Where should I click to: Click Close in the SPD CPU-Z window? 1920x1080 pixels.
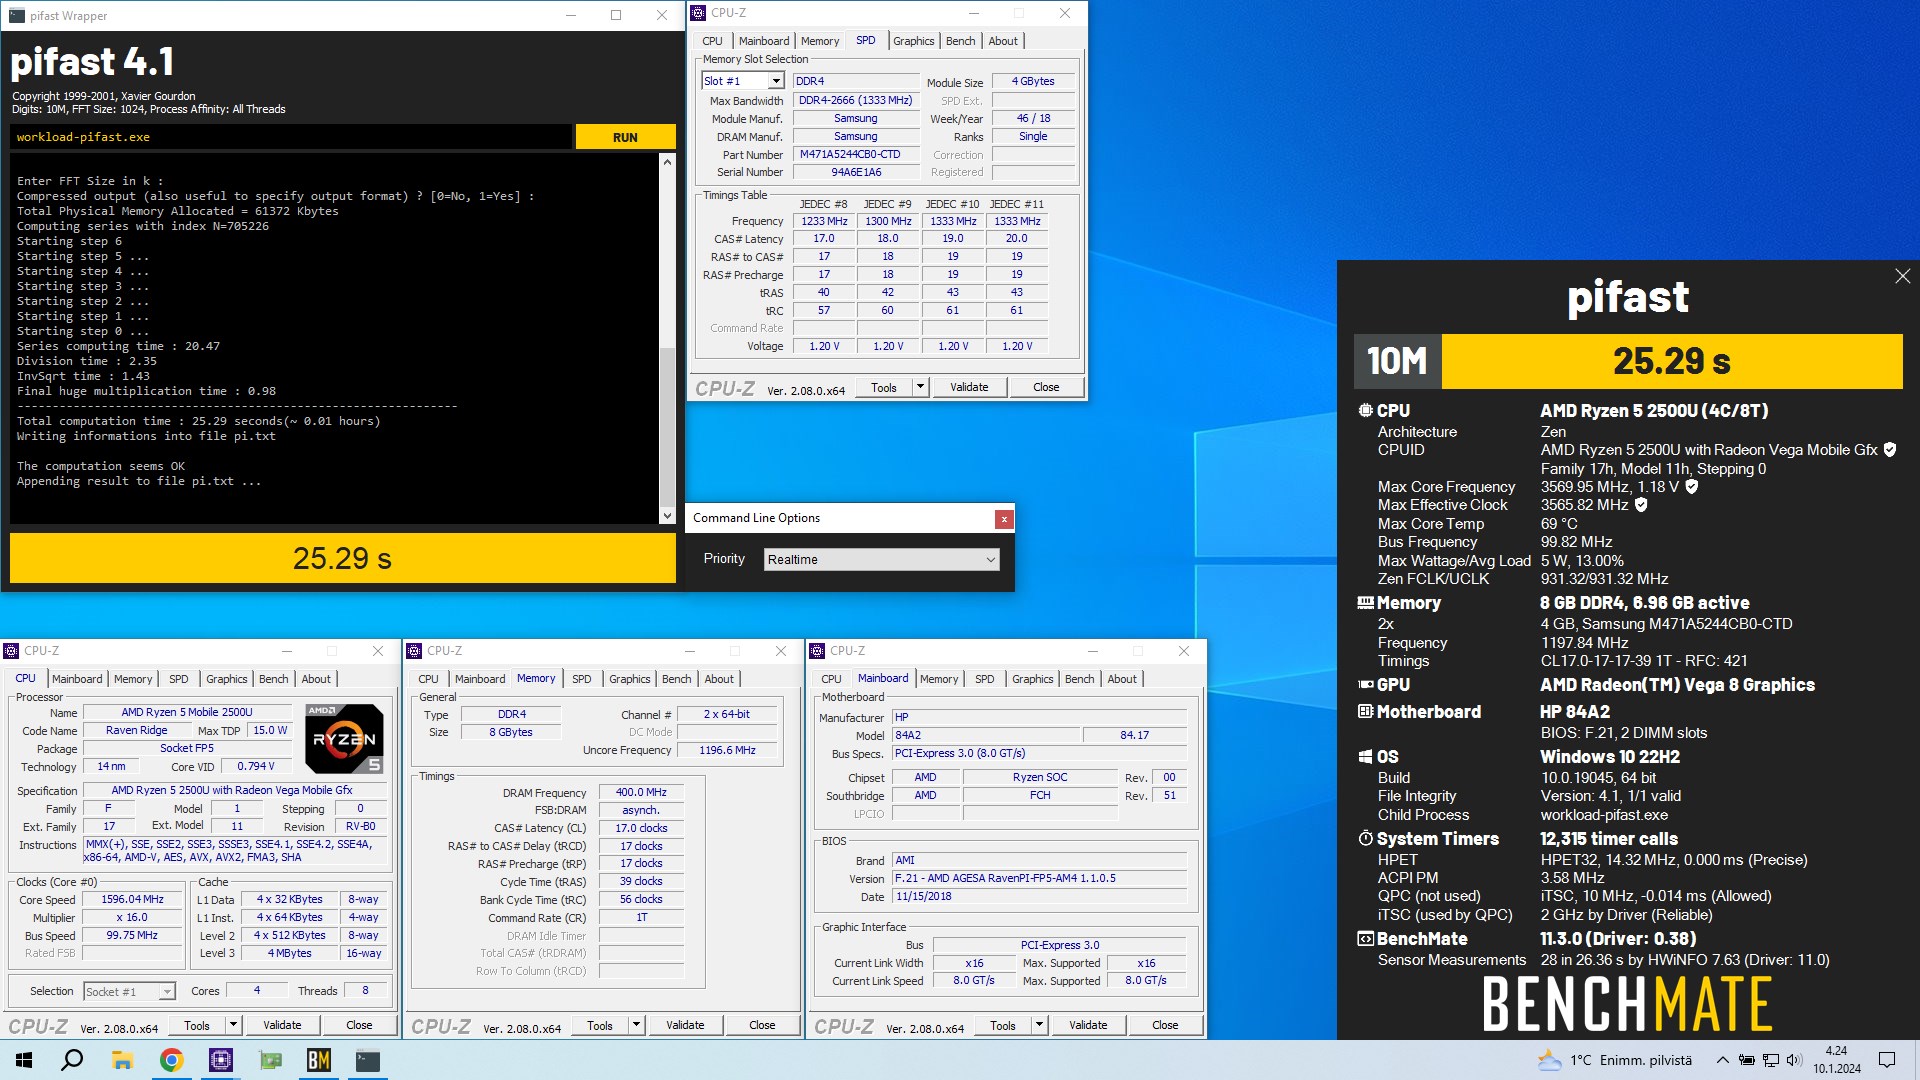point(1046,387)
